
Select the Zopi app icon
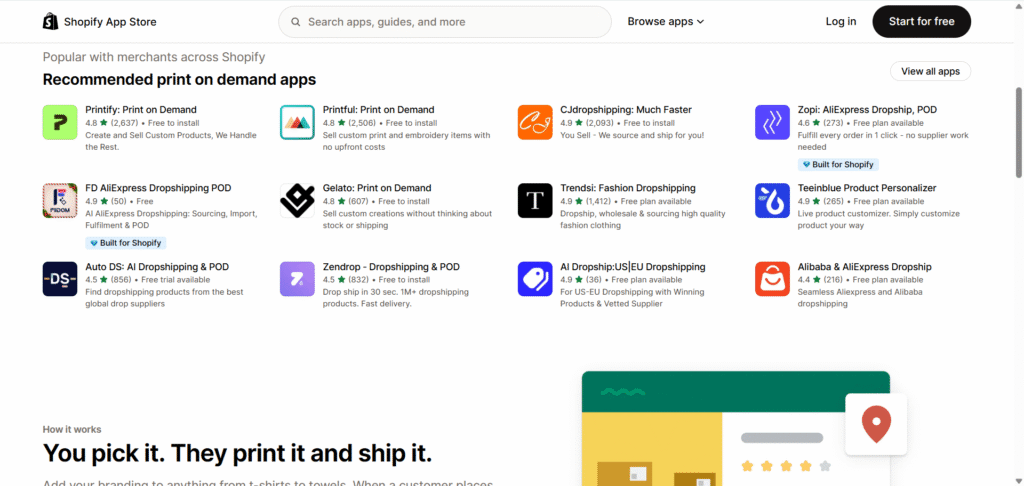point(772,122)
